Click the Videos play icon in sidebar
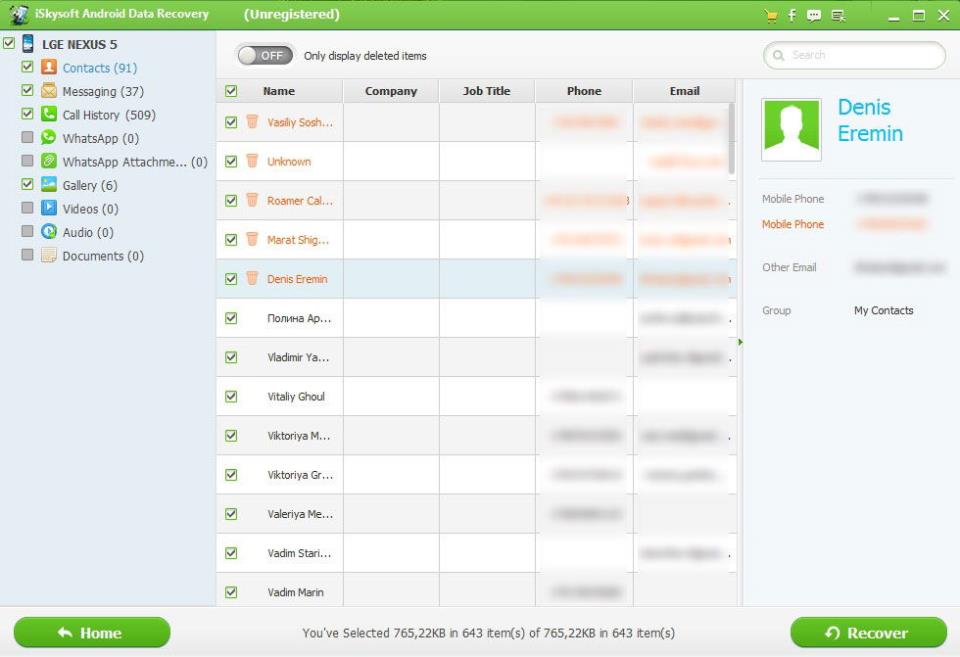This screenshot has height=657, width=960. (x=49, y=208)
